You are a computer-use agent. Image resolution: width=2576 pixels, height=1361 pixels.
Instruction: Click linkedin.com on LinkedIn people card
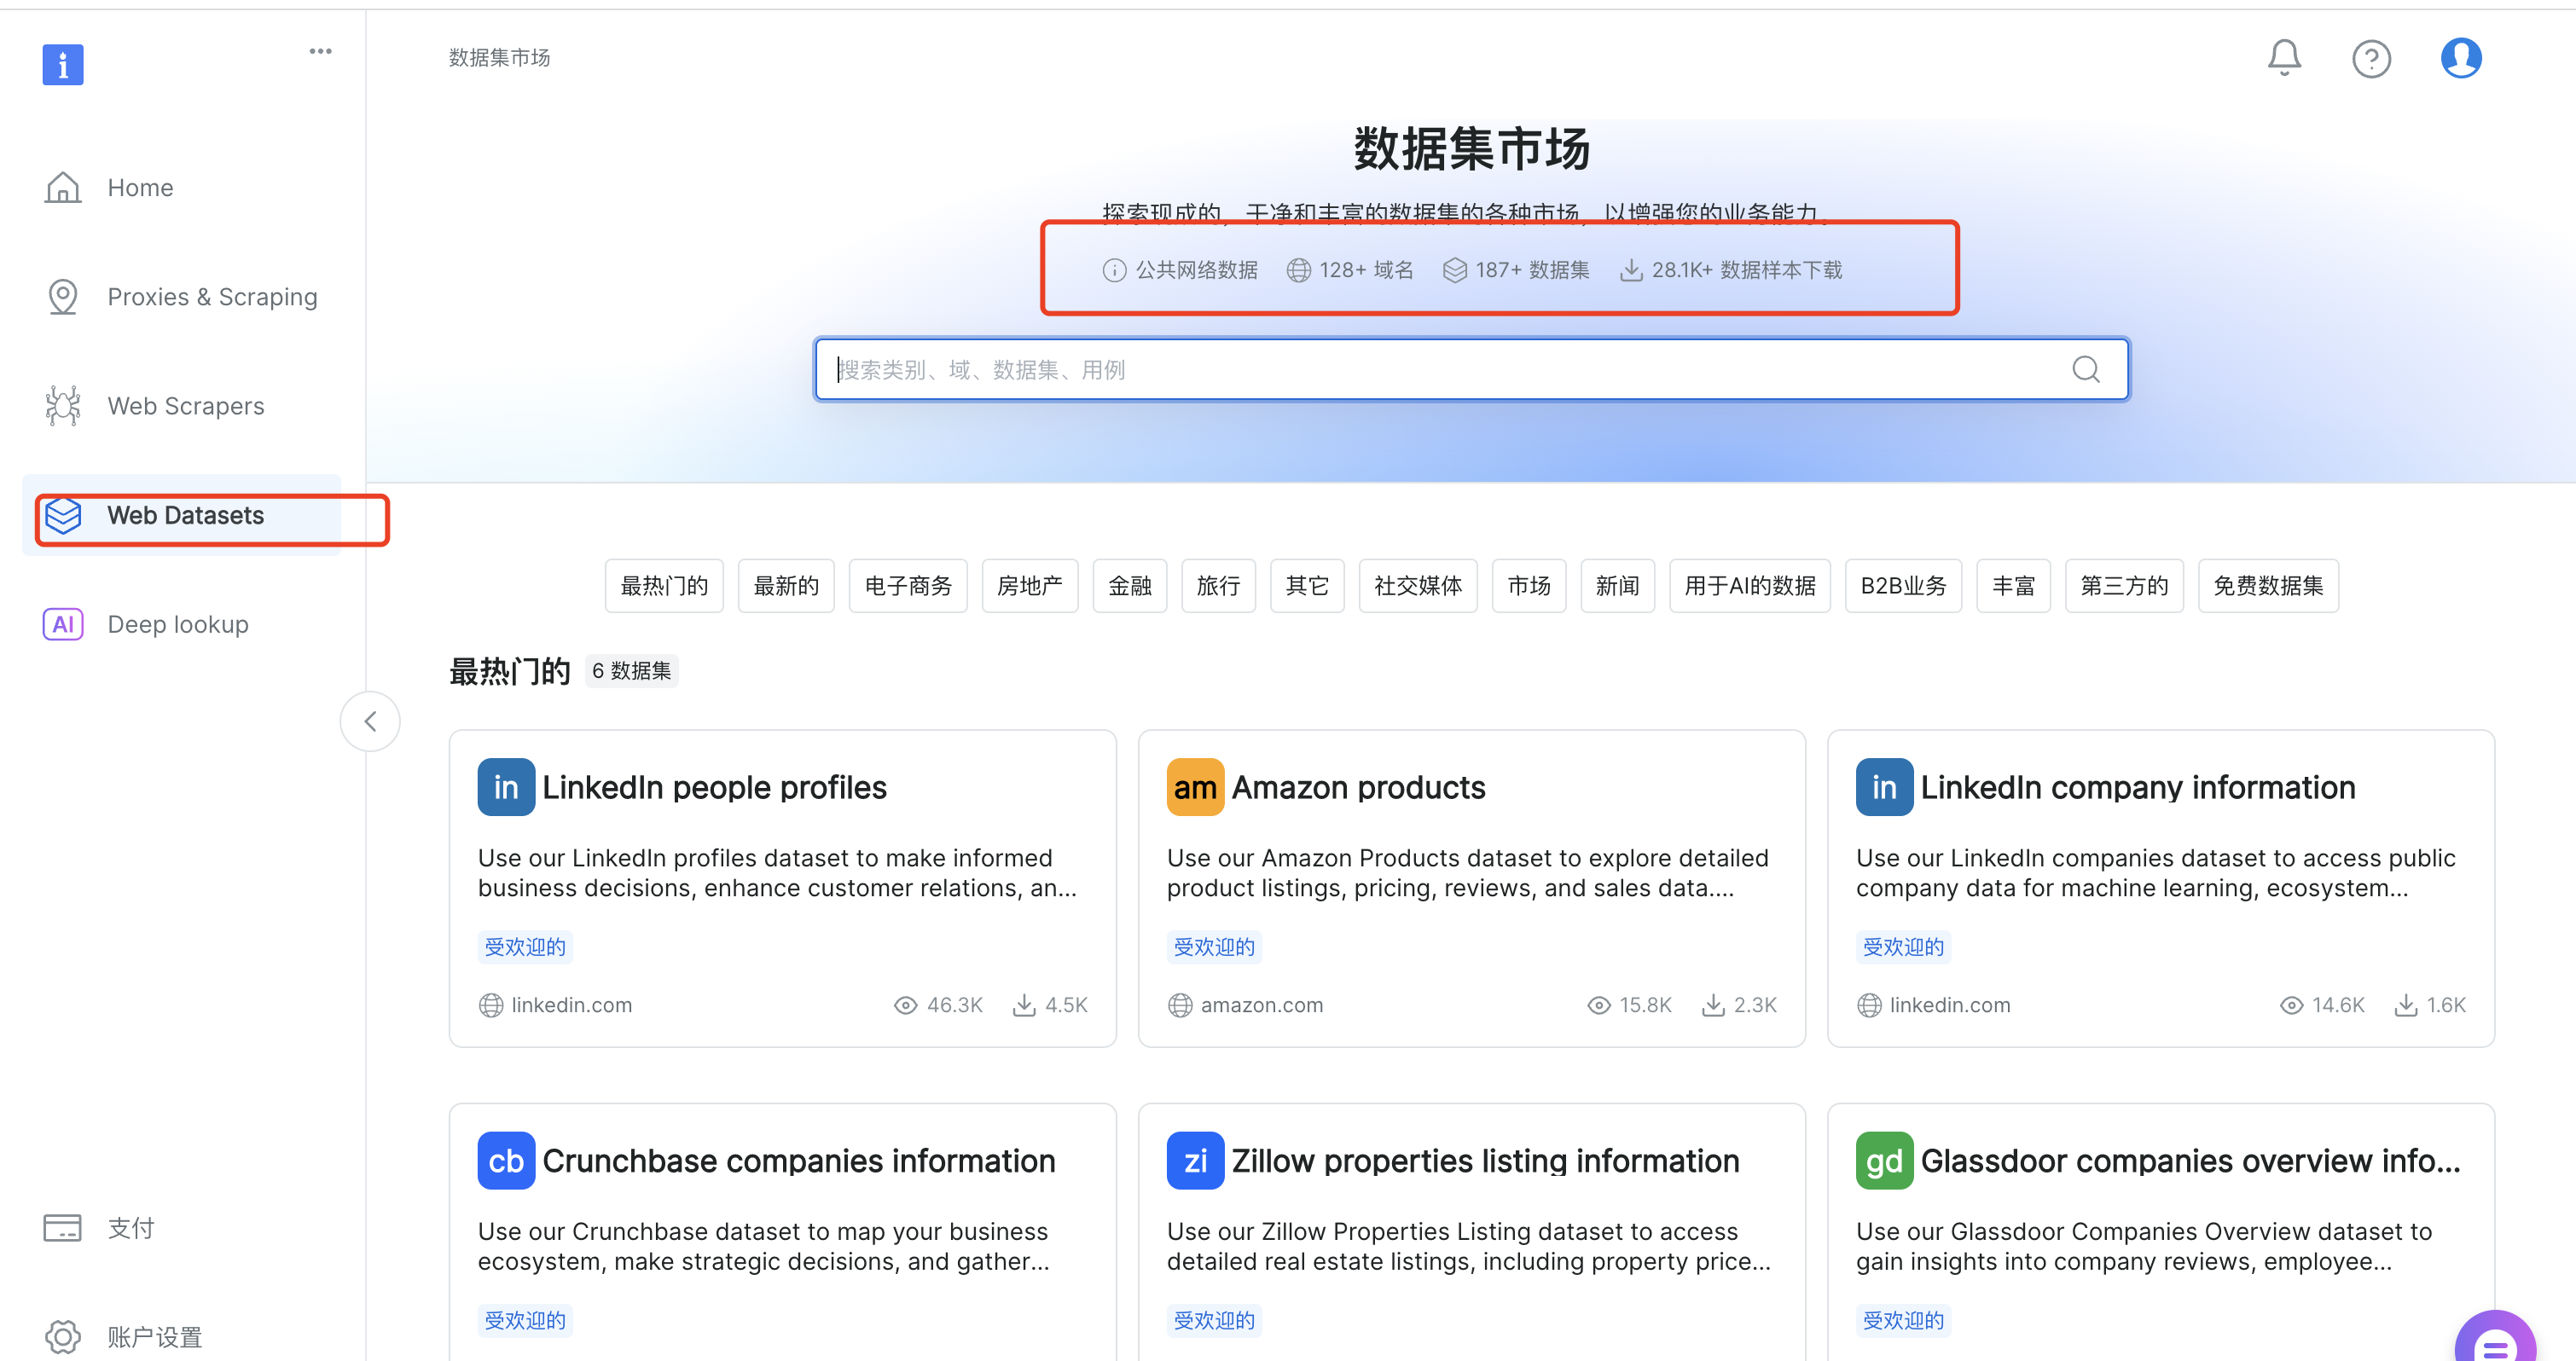point(572,1005)
